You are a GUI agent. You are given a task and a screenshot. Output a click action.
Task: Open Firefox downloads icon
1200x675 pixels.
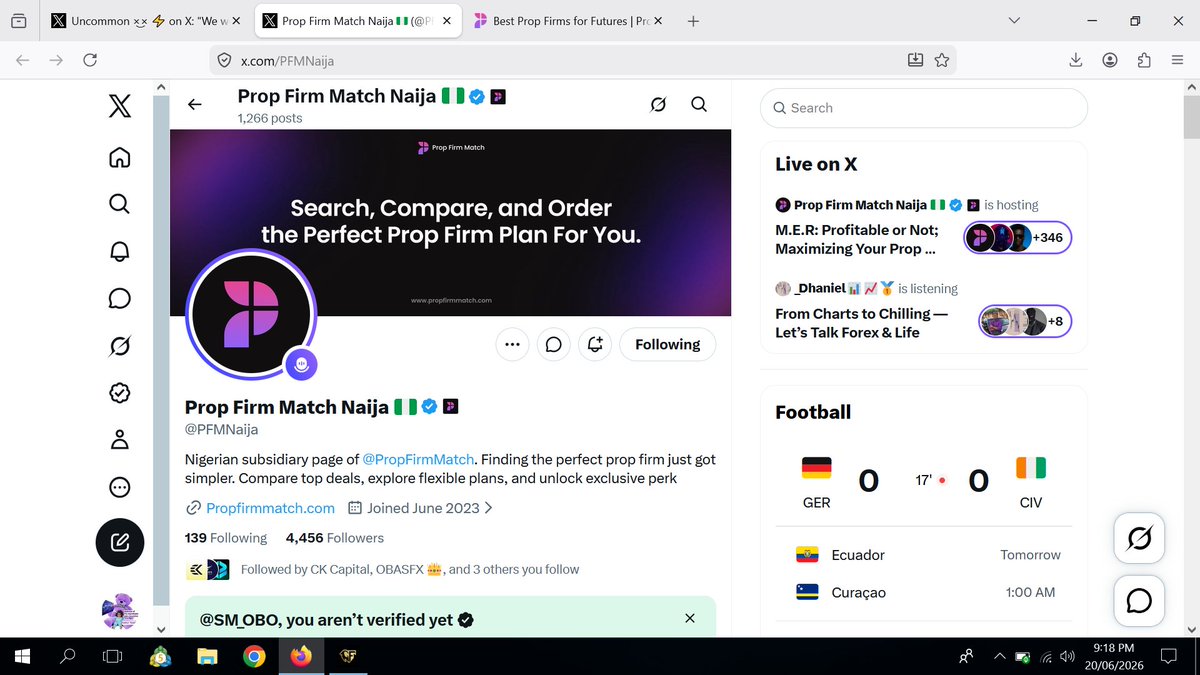coord(1076,61)
